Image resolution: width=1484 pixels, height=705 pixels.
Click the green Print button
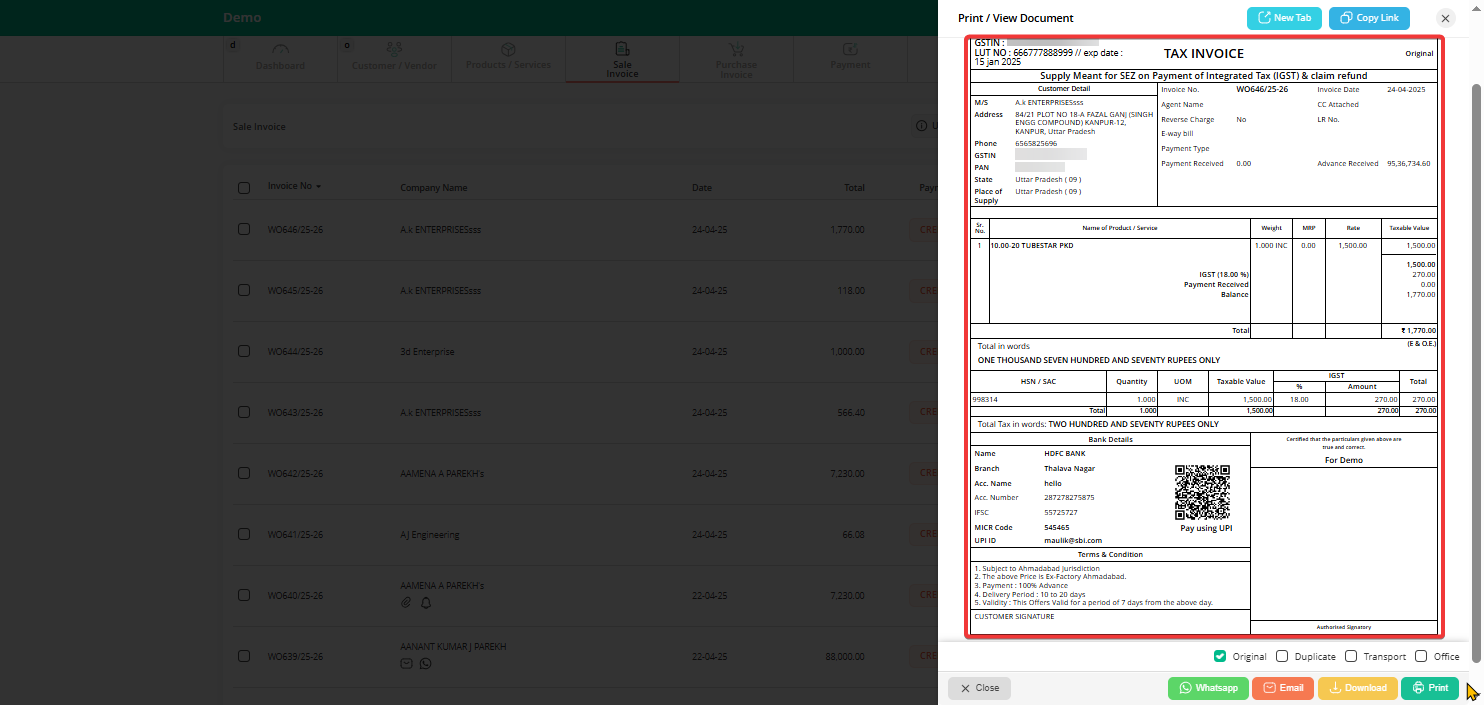click(1430, 688)
